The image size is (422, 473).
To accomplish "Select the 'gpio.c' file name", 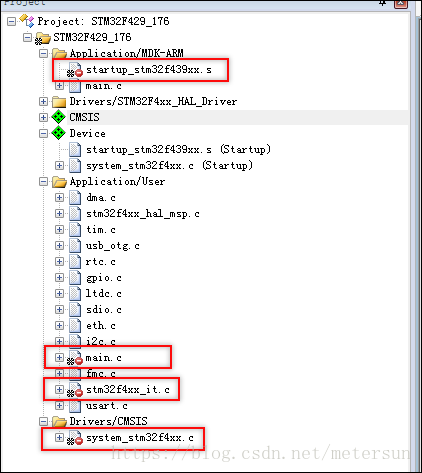I will coord(104,278).
